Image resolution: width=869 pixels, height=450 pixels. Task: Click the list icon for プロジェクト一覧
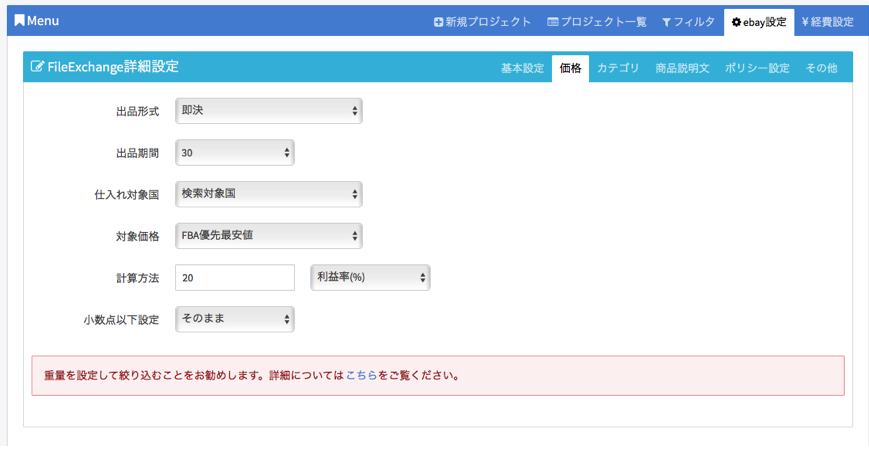pyautogui.click(x=552, y=22)
